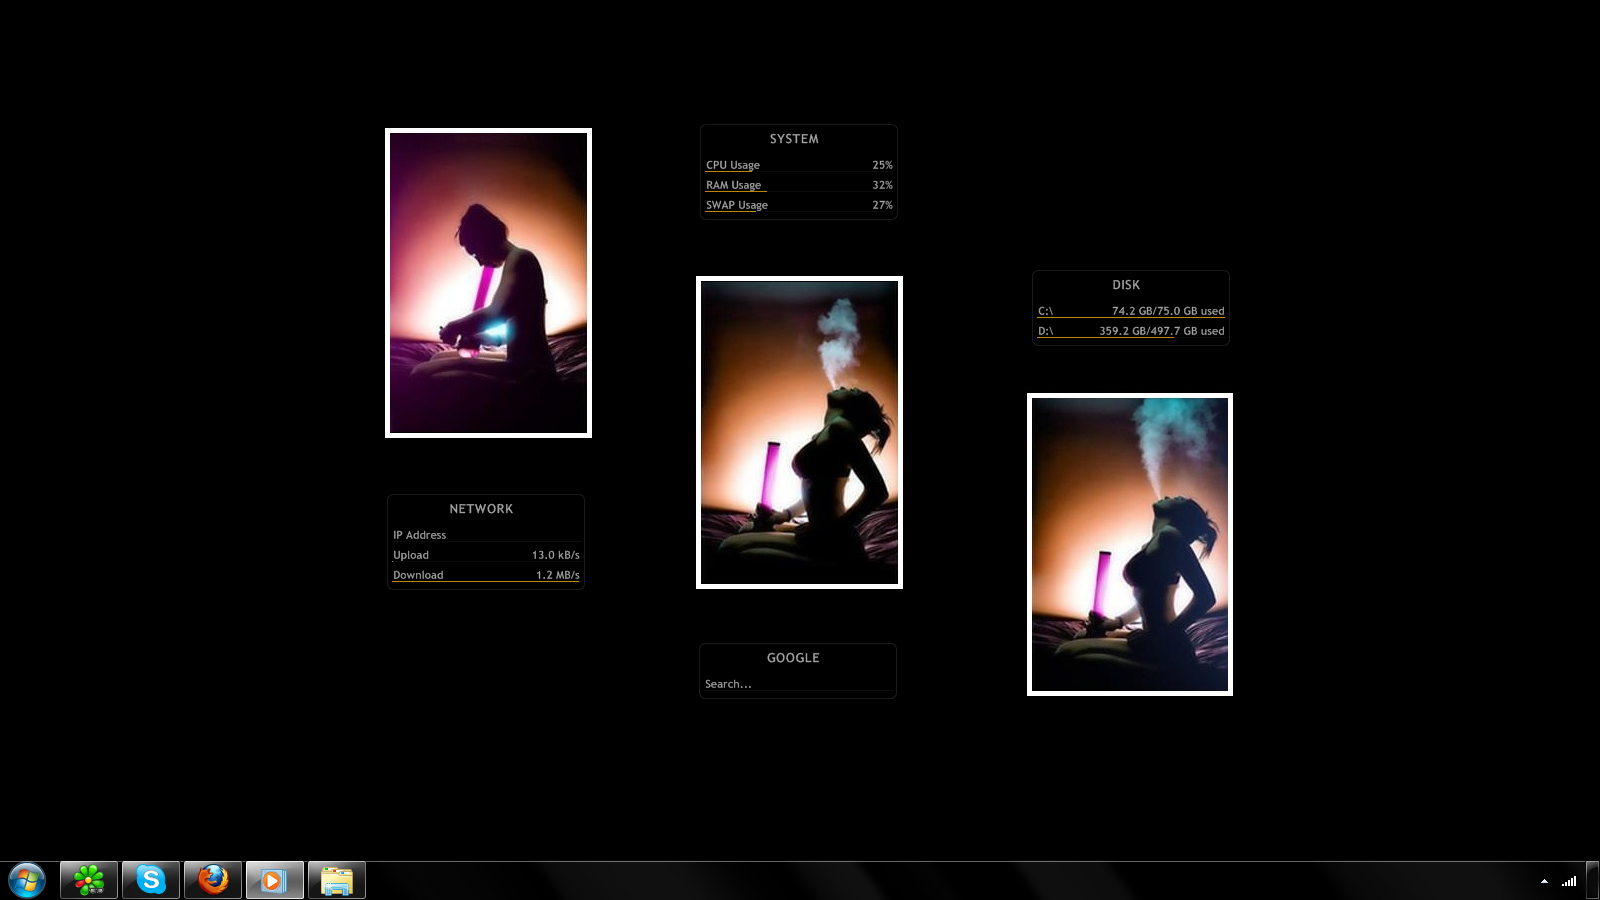The height and width of the screenshot is (900, 1600).
Task: Click the Google Search input field
Action: [x=797, y=684]
